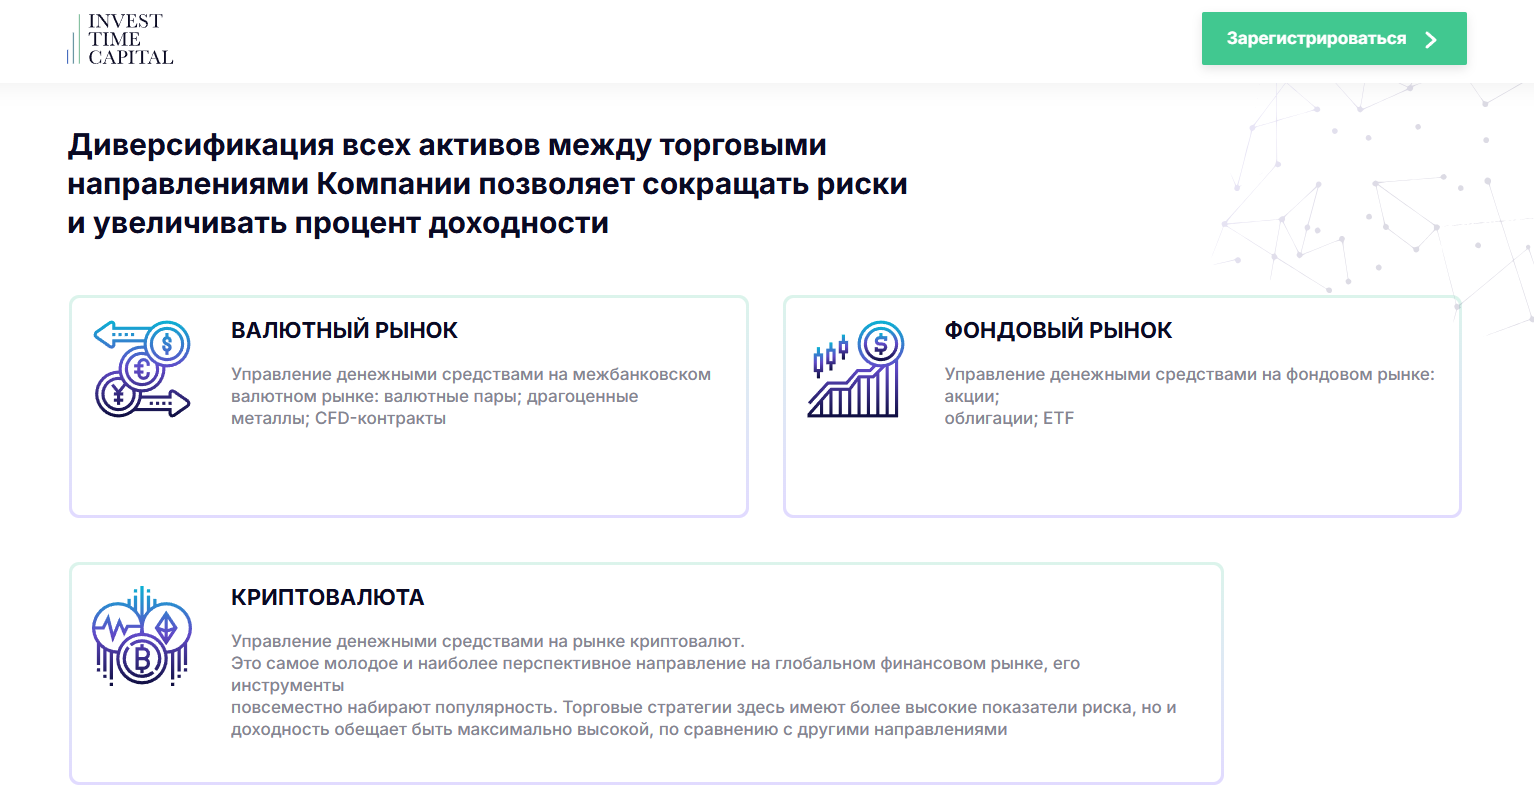Click the stock chart icon for ФОНДОВЫЙ РЫНОК
The image size is (1534, 811).
click(x=855, y=369)
